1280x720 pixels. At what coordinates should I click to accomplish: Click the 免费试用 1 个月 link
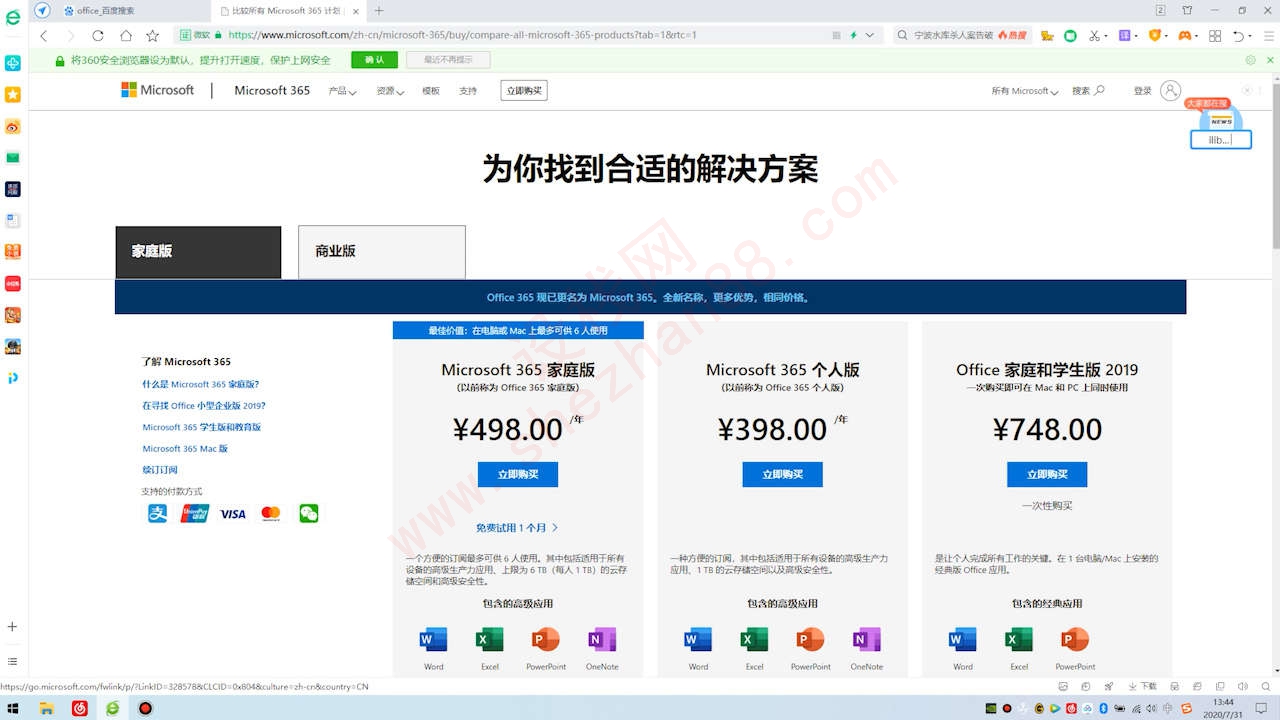[x=517, y=527]
